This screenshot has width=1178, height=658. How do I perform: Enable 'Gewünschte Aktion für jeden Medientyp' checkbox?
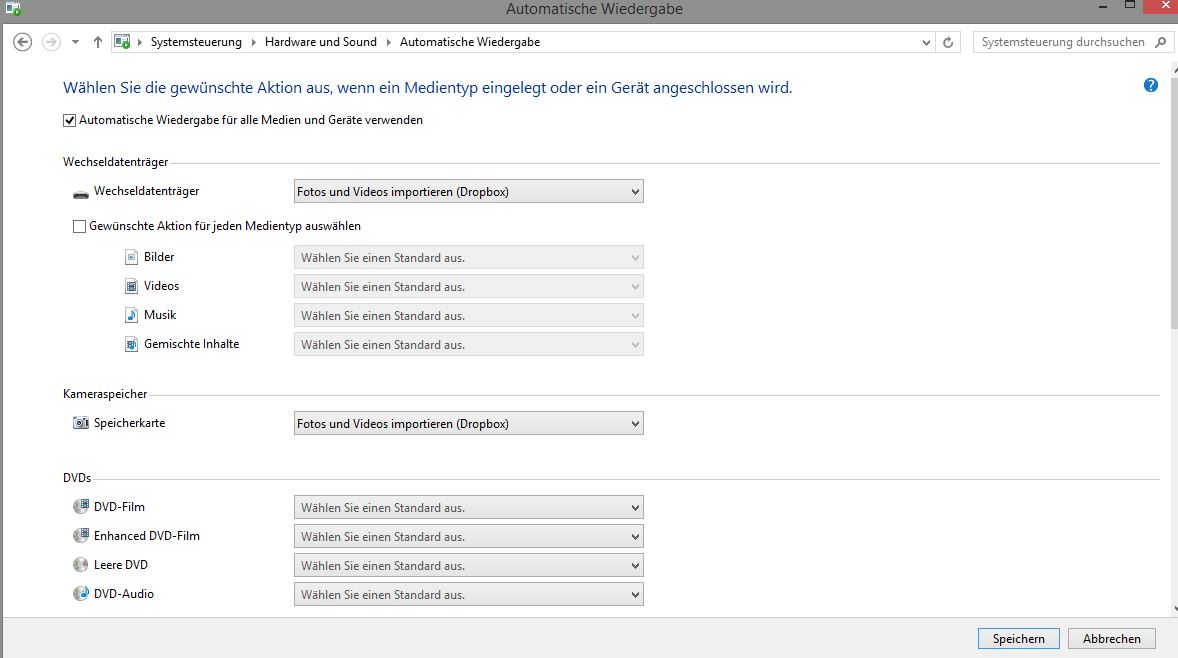(79, 227)
